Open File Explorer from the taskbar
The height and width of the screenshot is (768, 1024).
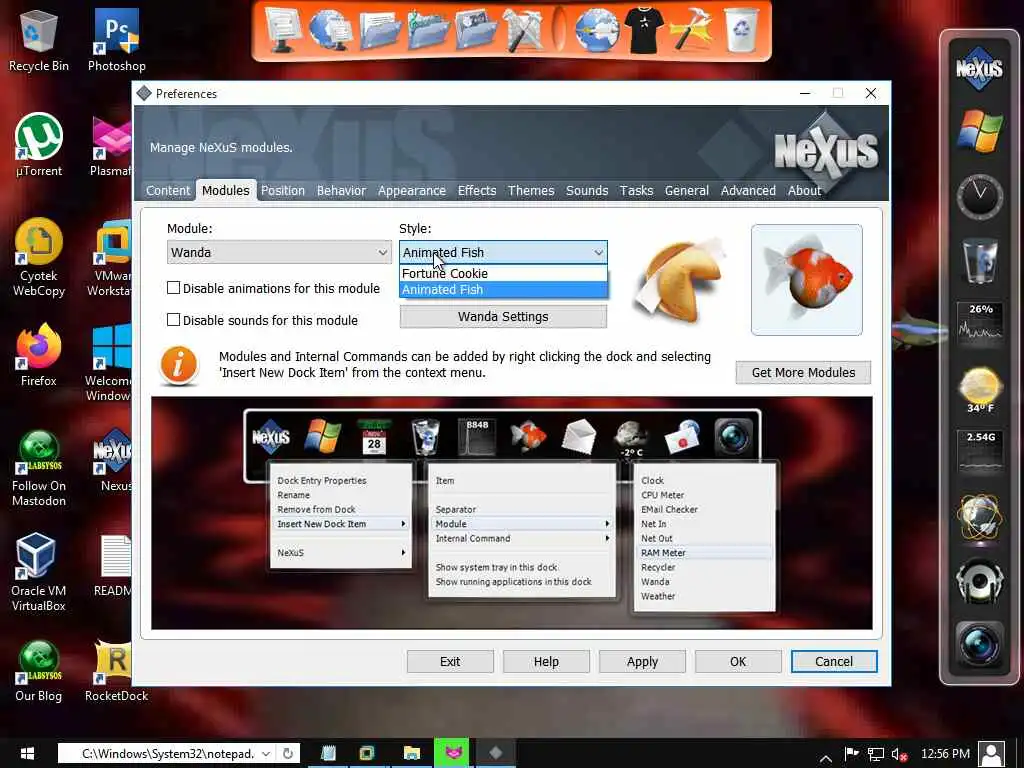coord(411,754)
